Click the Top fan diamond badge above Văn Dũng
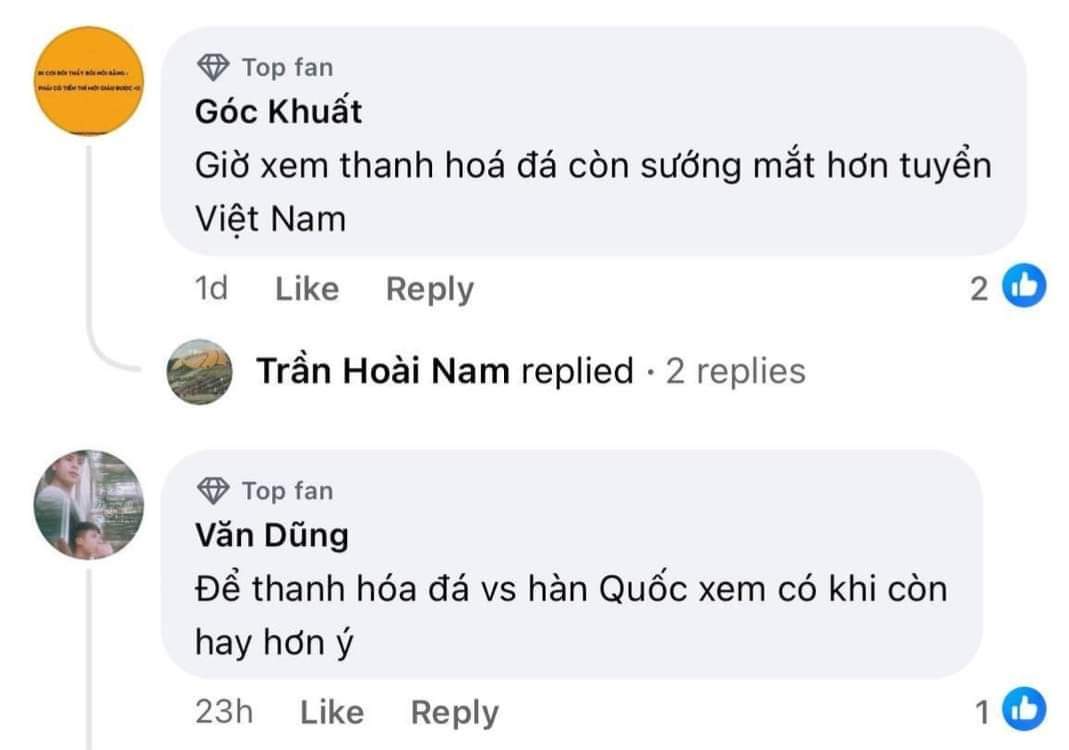The width and height of the screenshot is (1069, 750). 213,491
